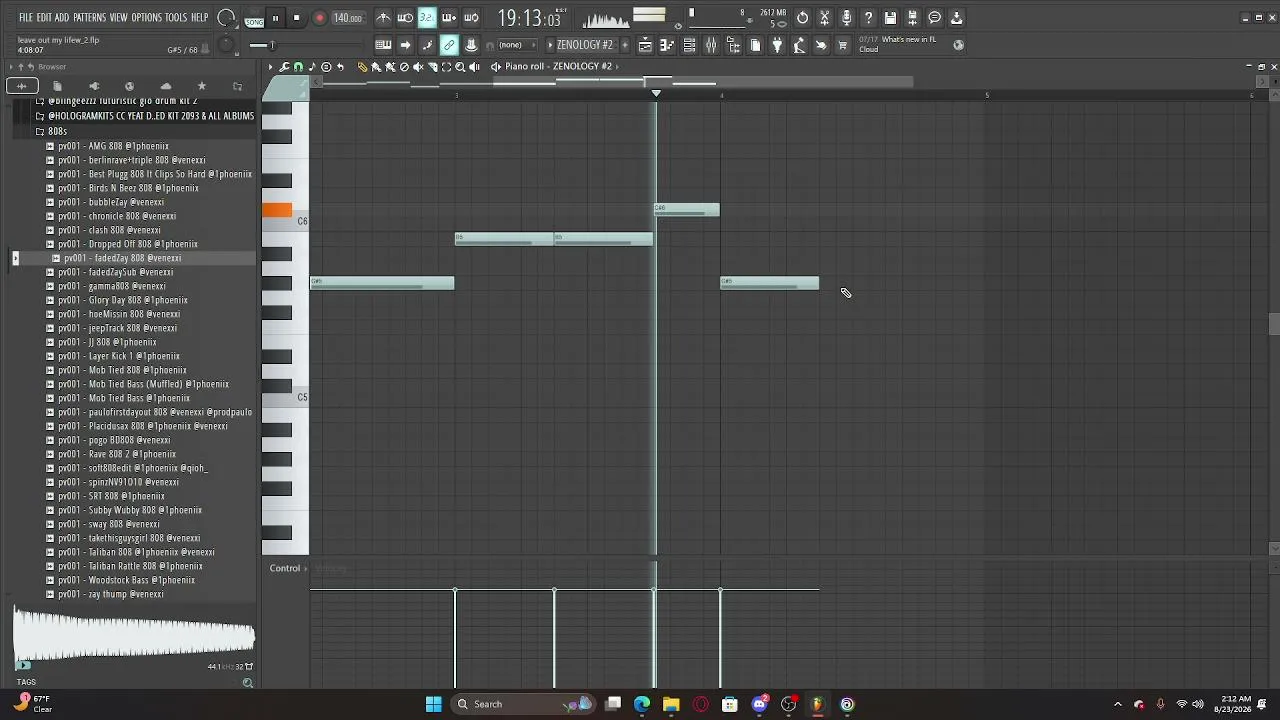The image size is (1280, 720).
Task: Open the PATTERNS menu
Action: pos(90,18)
